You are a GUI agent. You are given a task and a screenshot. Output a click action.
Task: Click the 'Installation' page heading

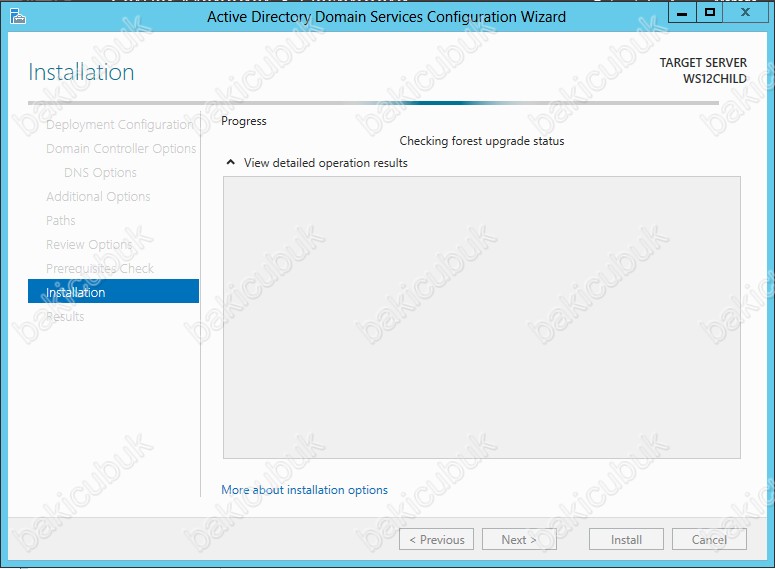coord(82,72)
